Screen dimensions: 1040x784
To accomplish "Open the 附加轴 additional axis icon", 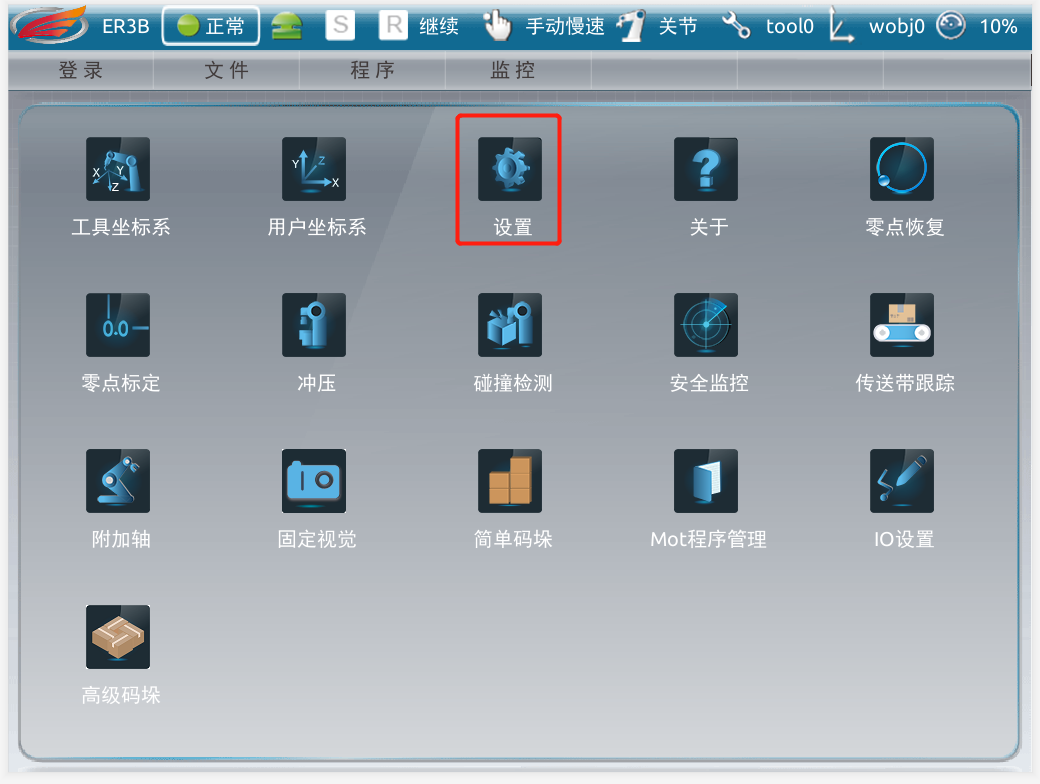I will [x=118, y=481].
